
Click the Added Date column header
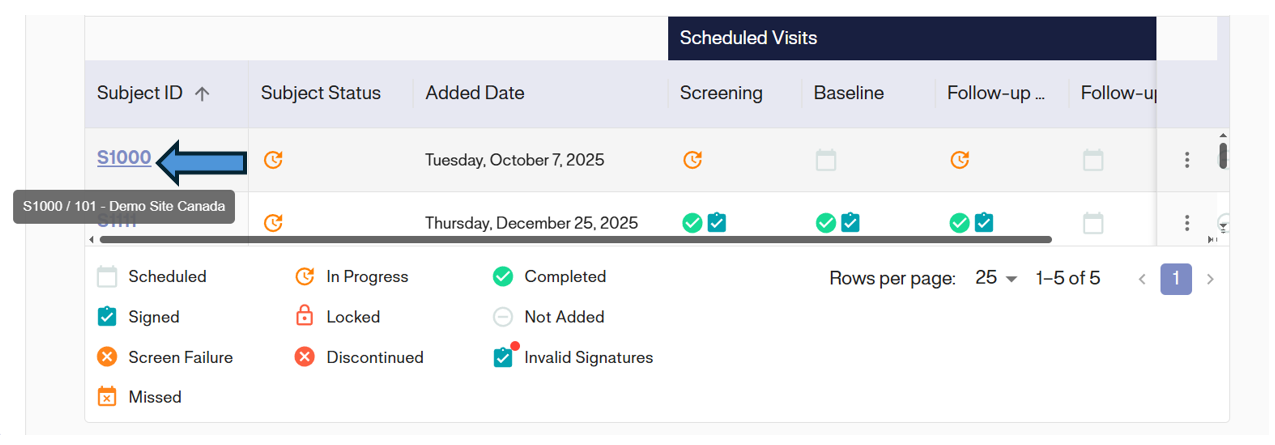click(x=475, y=93)
